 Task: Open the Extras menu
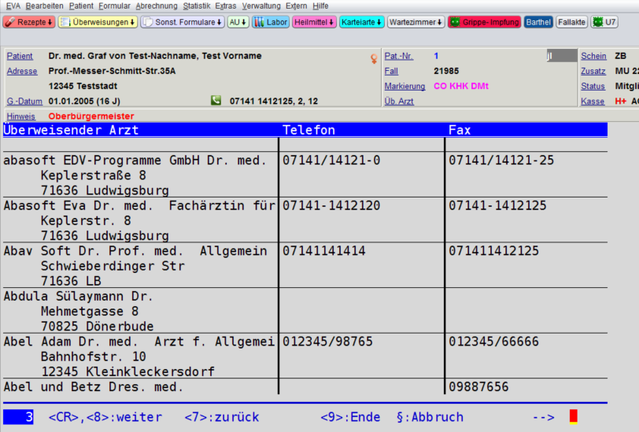(x=225, y=6)
